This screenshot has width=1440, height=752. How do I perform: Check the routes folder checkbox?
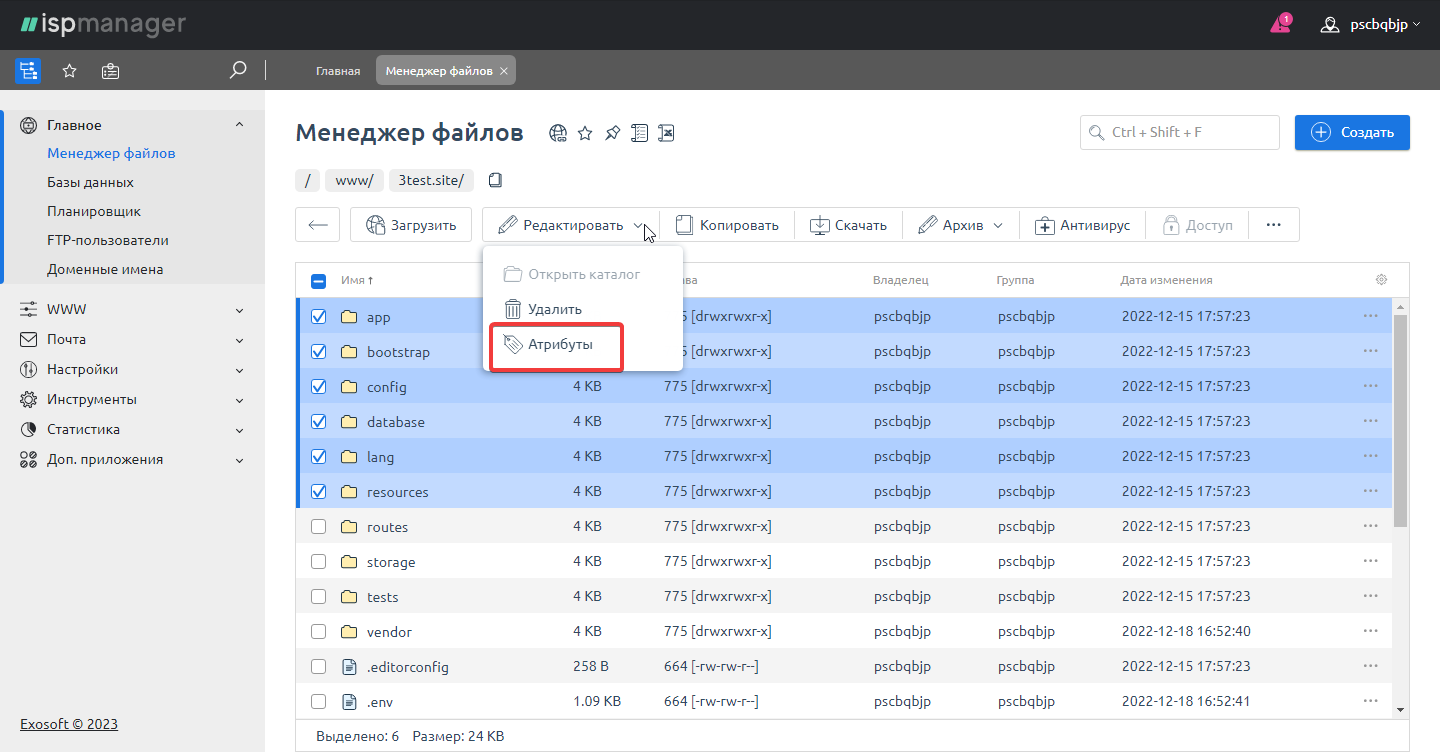point(318,526)
